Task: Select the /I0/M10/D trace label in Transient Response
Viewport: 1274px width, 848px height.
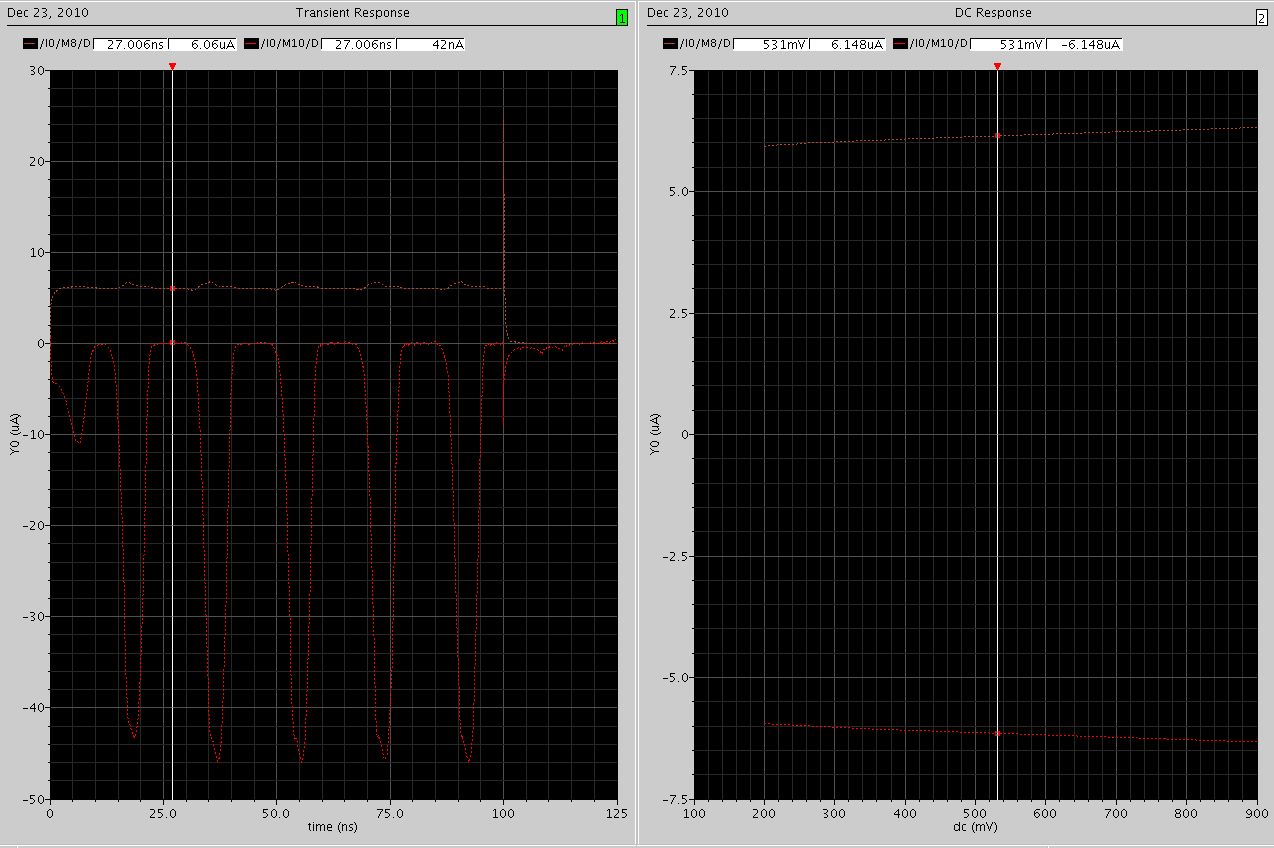Action: pyautogui.click(x=289, y=44)
